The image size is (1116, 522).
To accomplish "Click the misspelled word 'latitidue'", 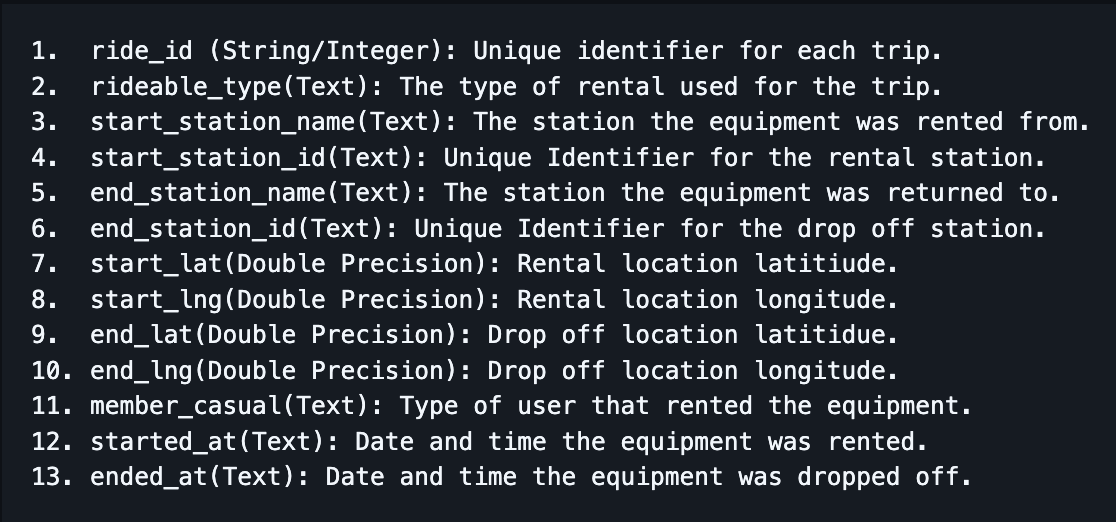I will click(819, 335).
